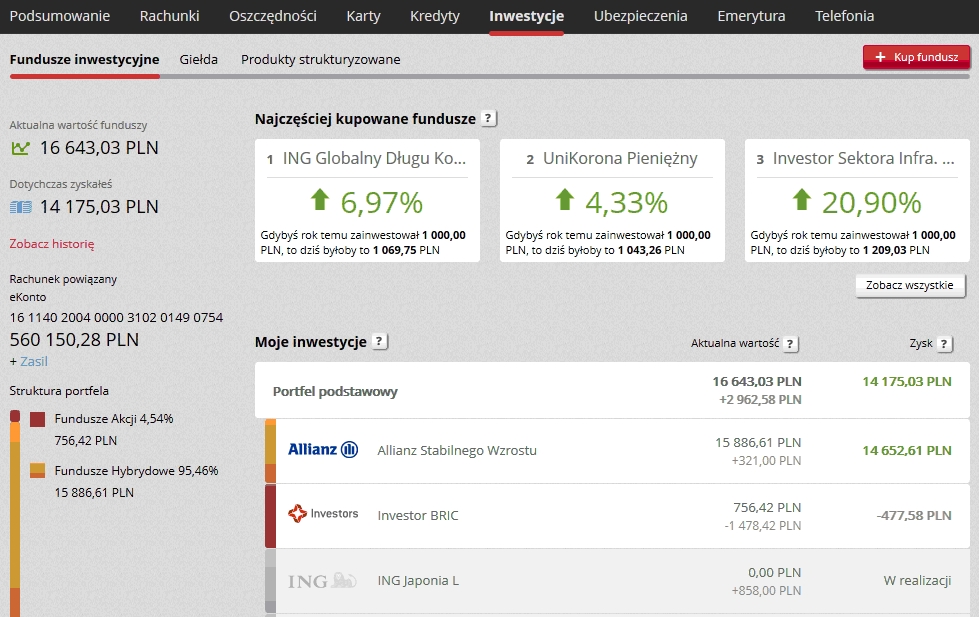
Task: Go to Rachunki section
Action: (170, 16)
